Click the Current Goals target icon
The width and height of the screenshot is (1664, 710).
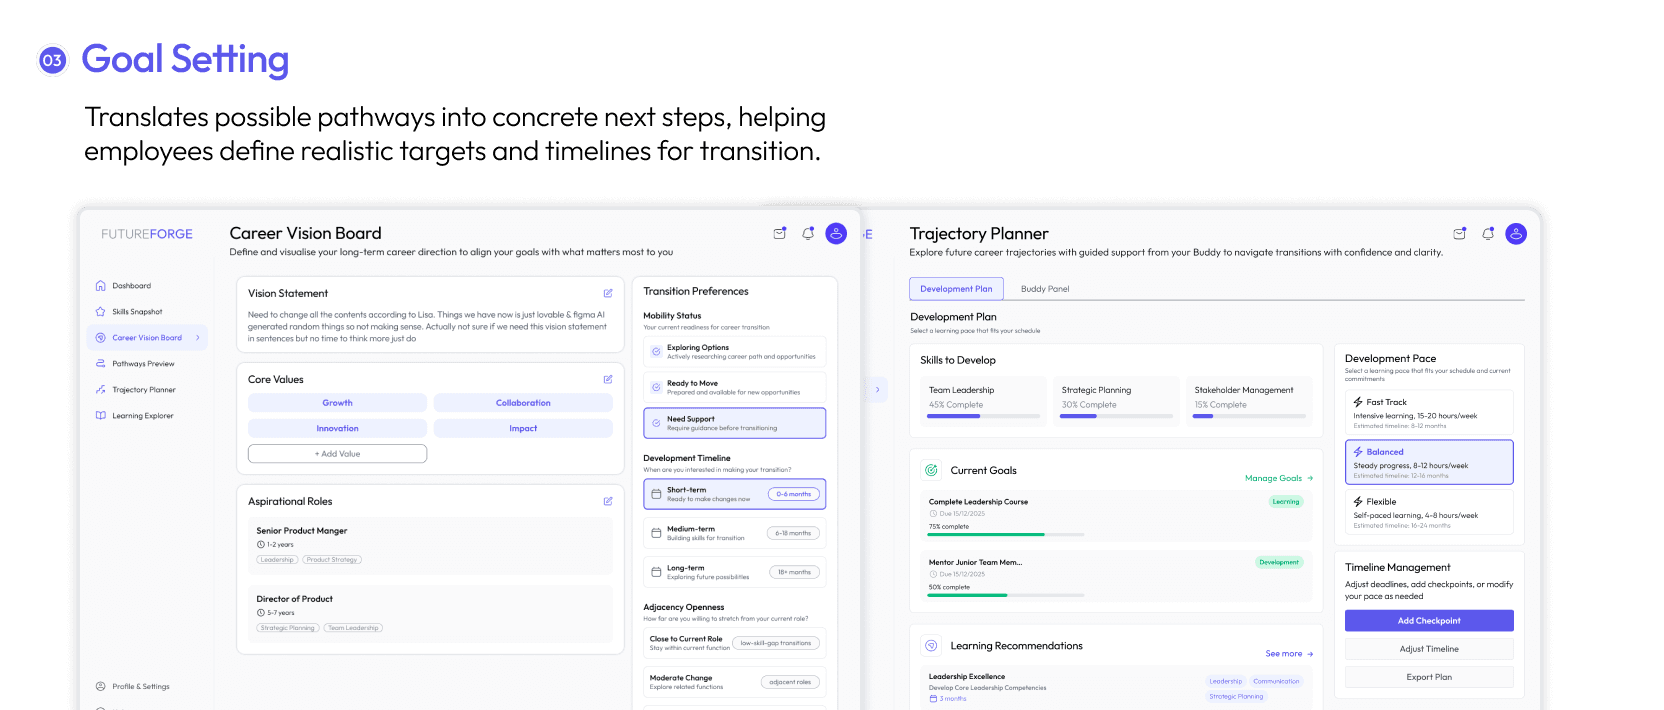click(932, 470)
